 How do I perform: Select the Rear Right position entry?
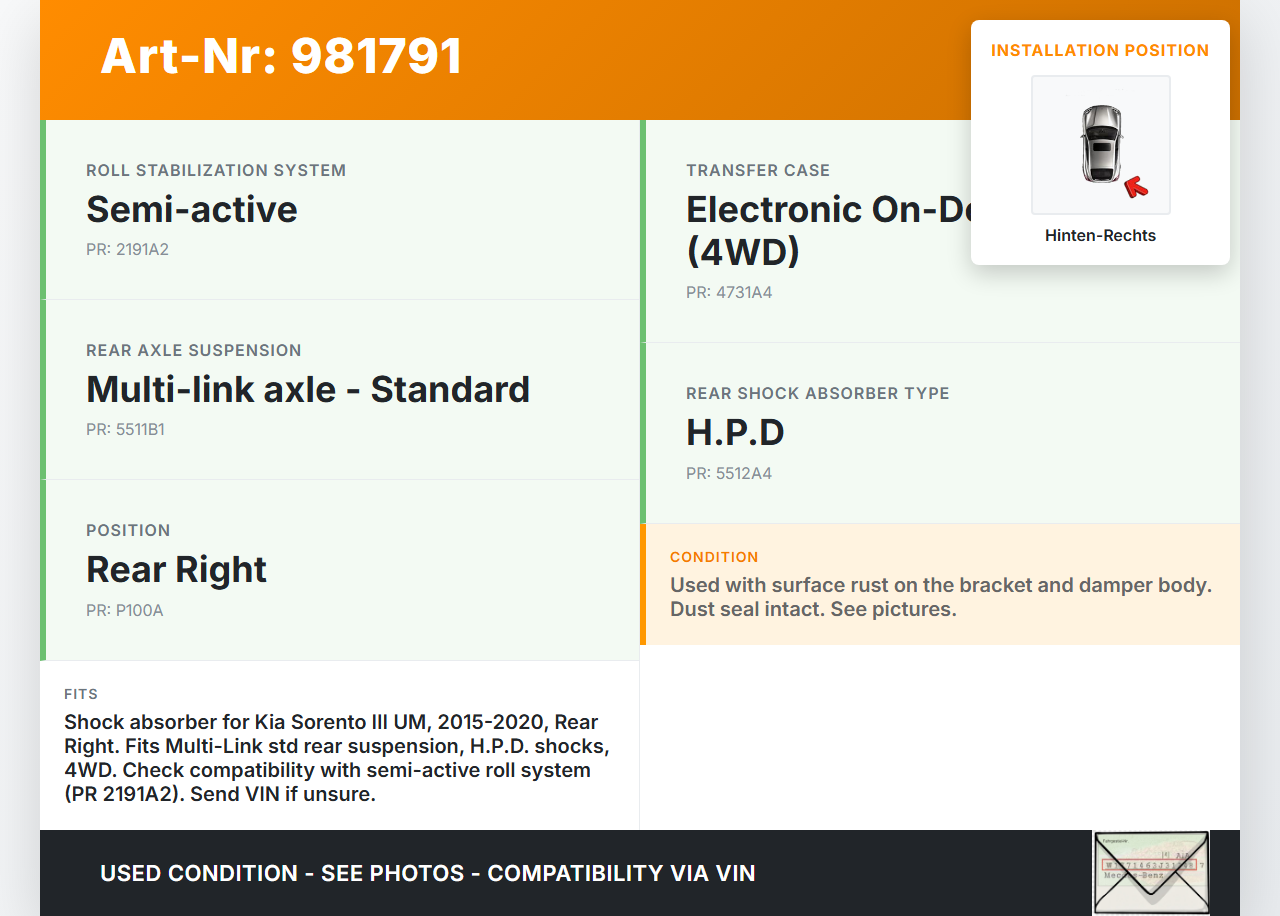(x=176, y=569)
